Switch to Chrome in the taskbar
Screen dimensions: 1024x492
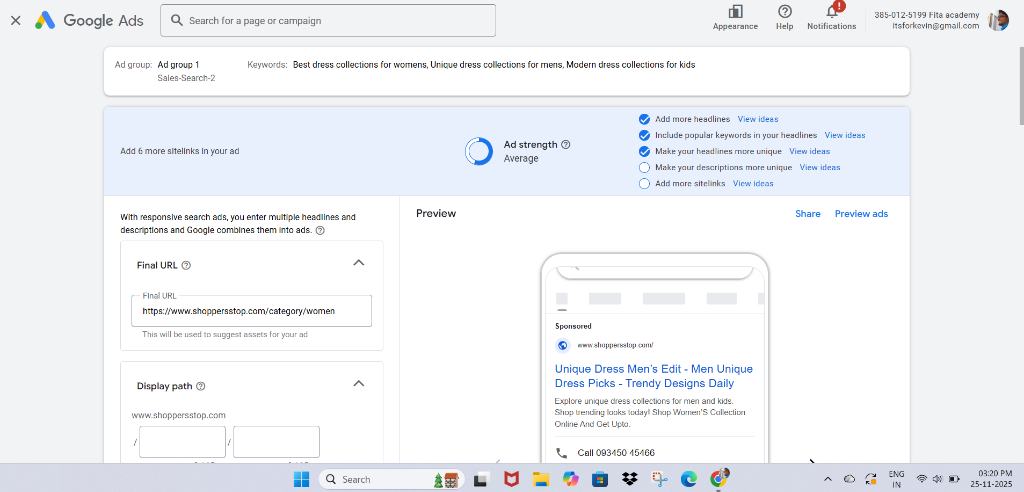(719, 478)
